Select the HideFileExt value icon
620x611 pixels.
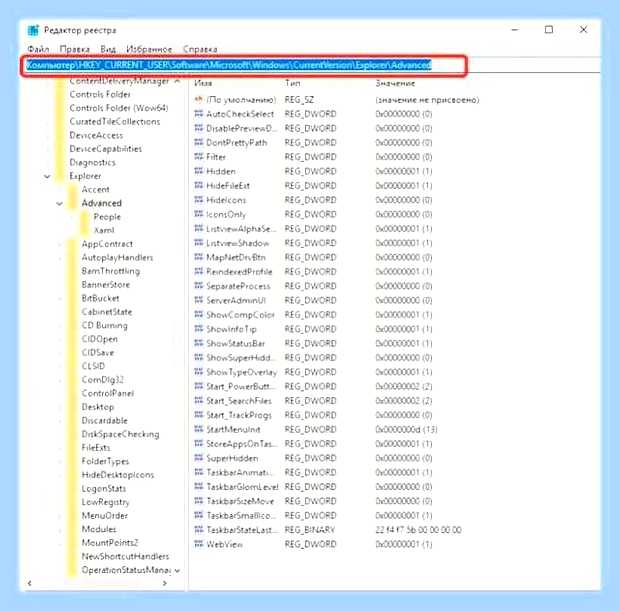[x=199, y=185]
